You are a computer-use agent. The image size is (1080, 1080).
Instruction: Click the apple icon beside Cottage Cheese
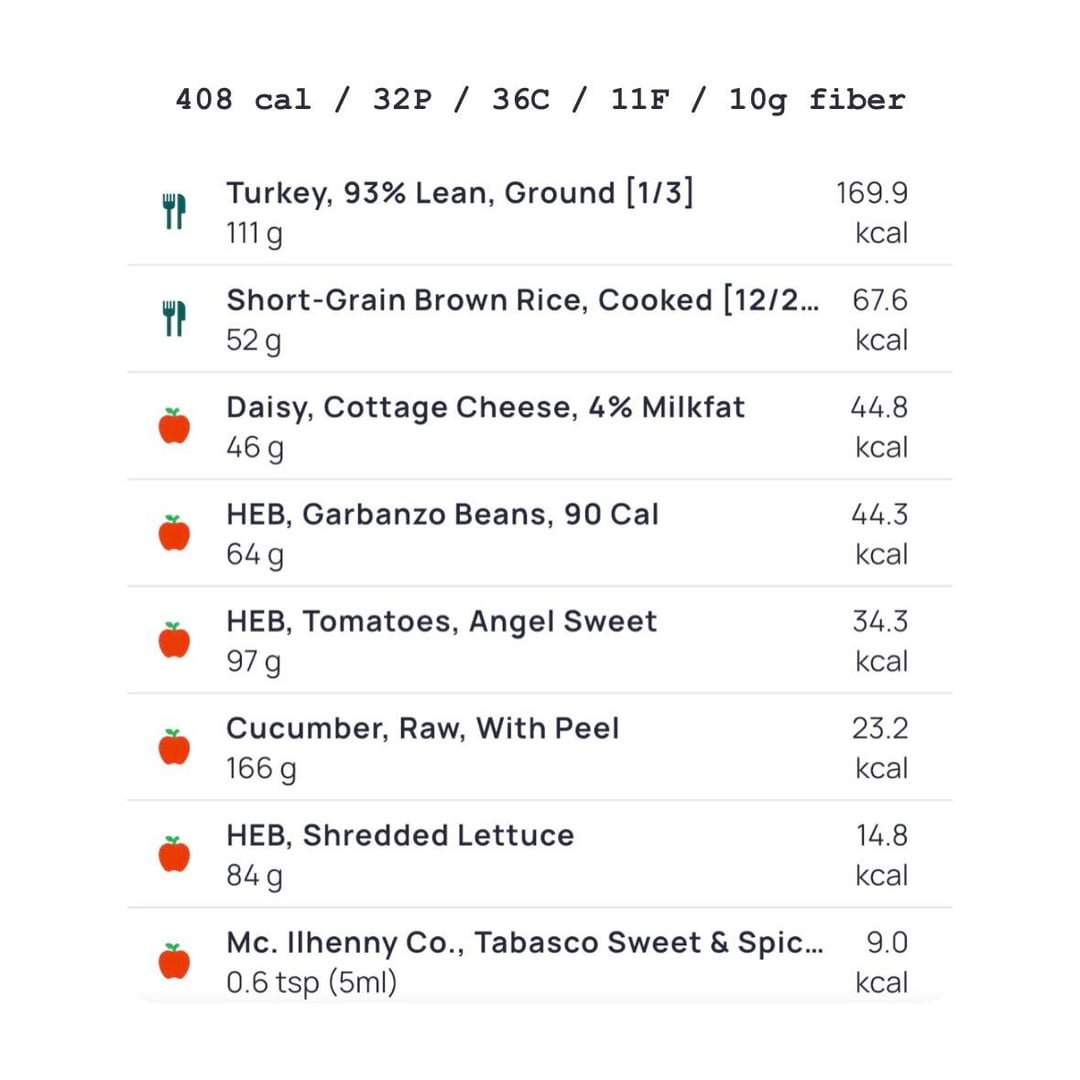[x=174, y=426]
